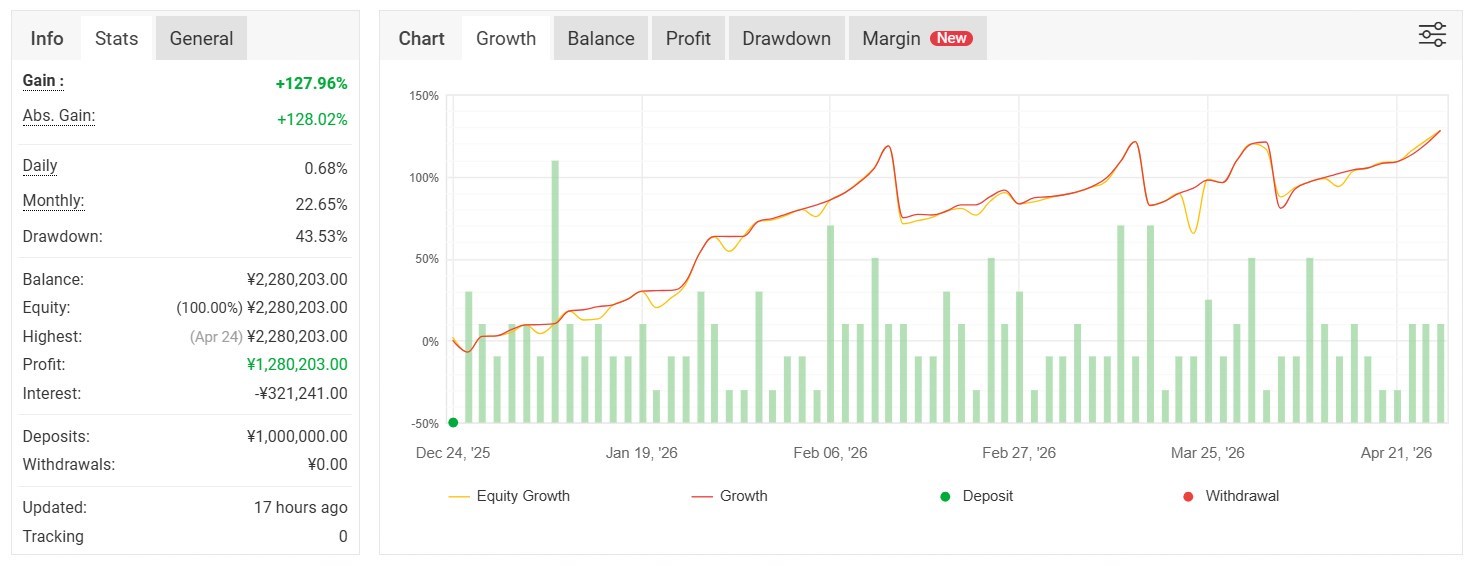
Task: Click the underlined Monthly label
Action: (x=53, y=201)
